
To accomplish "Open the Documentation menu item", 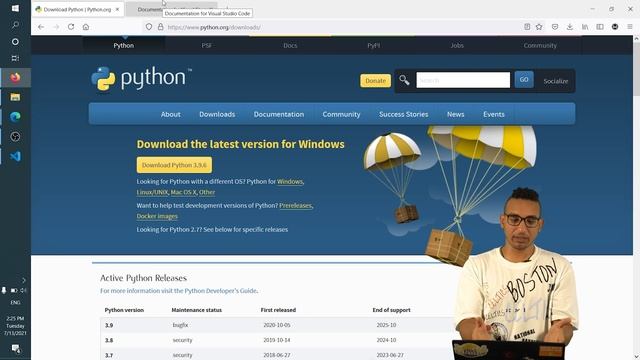I will (279, 114).
